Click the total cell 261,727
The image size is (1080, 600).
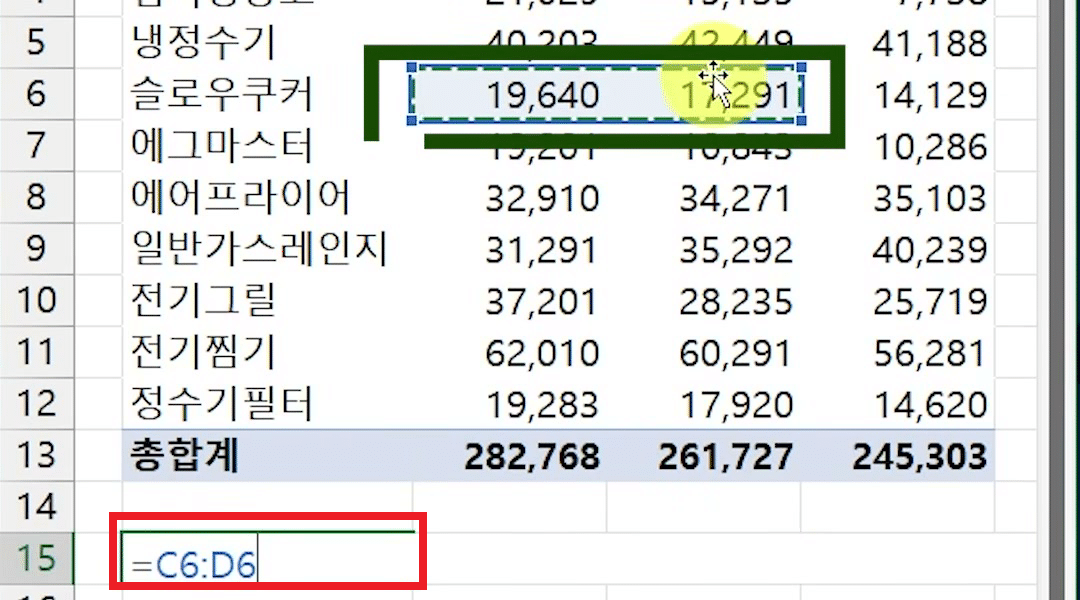coord(704,455)
